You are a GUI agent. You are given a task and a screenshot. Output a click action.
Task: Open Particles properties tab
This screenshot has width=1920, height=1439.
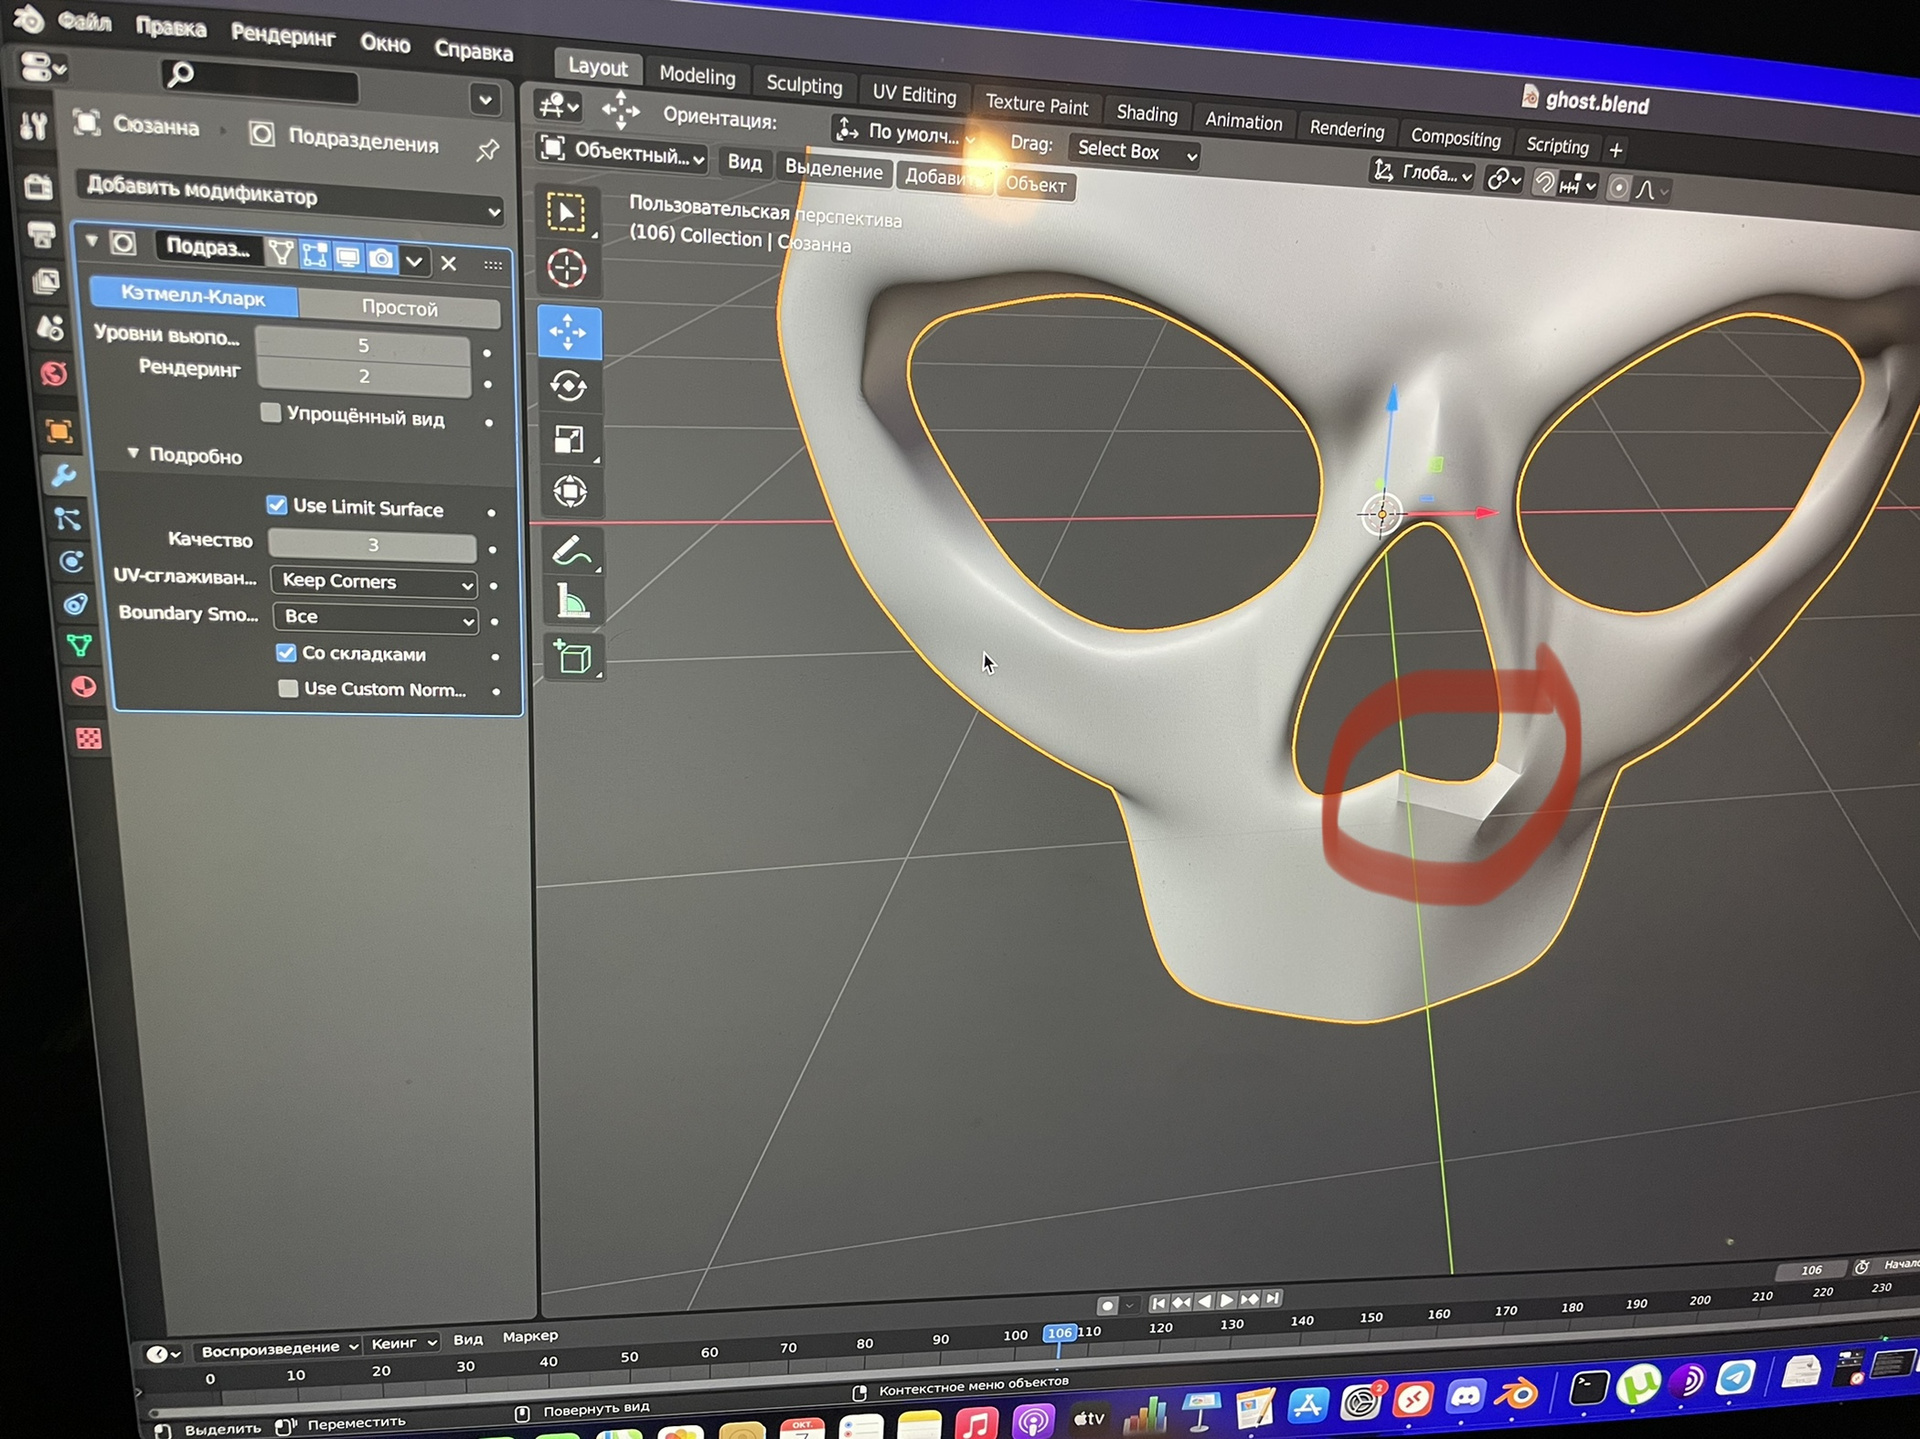[x=67, y=518]
